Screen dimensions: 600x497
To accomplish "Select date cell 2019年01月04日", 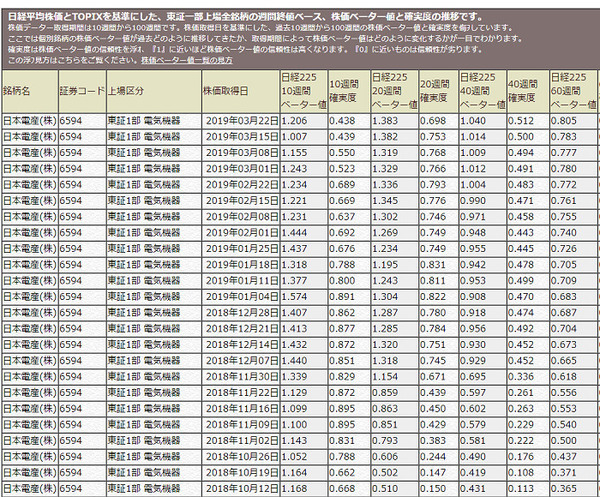I will coord(241,297).
